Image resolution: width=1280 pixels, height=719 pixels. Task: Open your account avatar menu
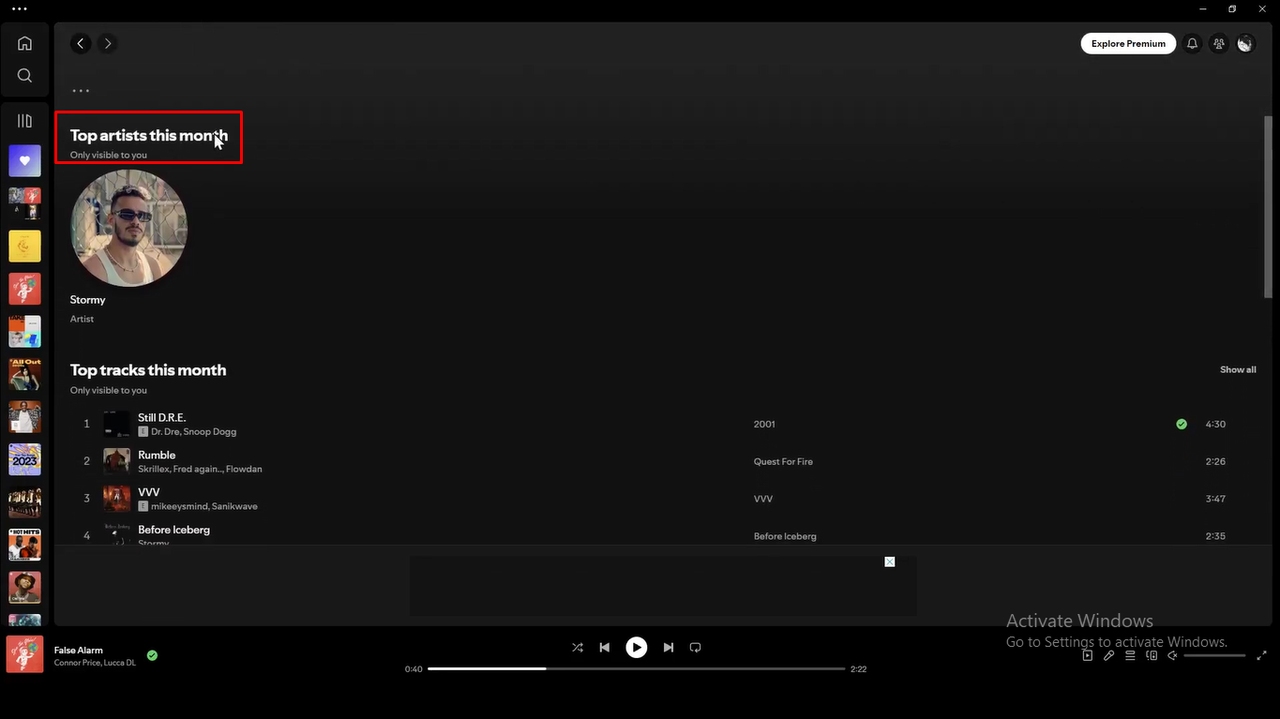pos(1245,43)
